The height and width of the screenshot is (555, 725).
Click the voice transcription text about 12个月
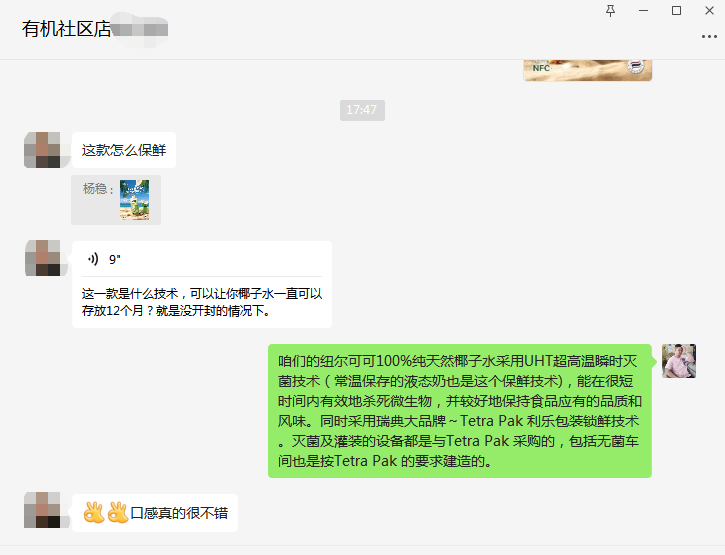[x=202, y=302]
